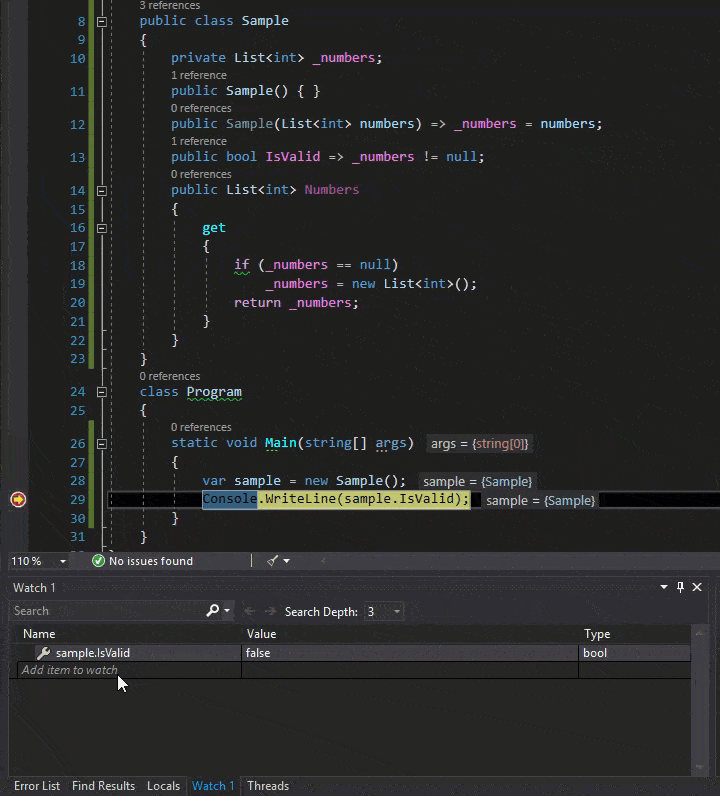Click the args = {string[0]} data tip
This screenshot has width=720, height=796.
(479, 444)
